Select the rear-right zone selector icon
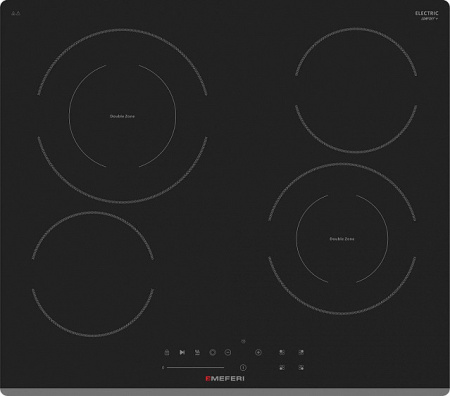 [301, 352]
